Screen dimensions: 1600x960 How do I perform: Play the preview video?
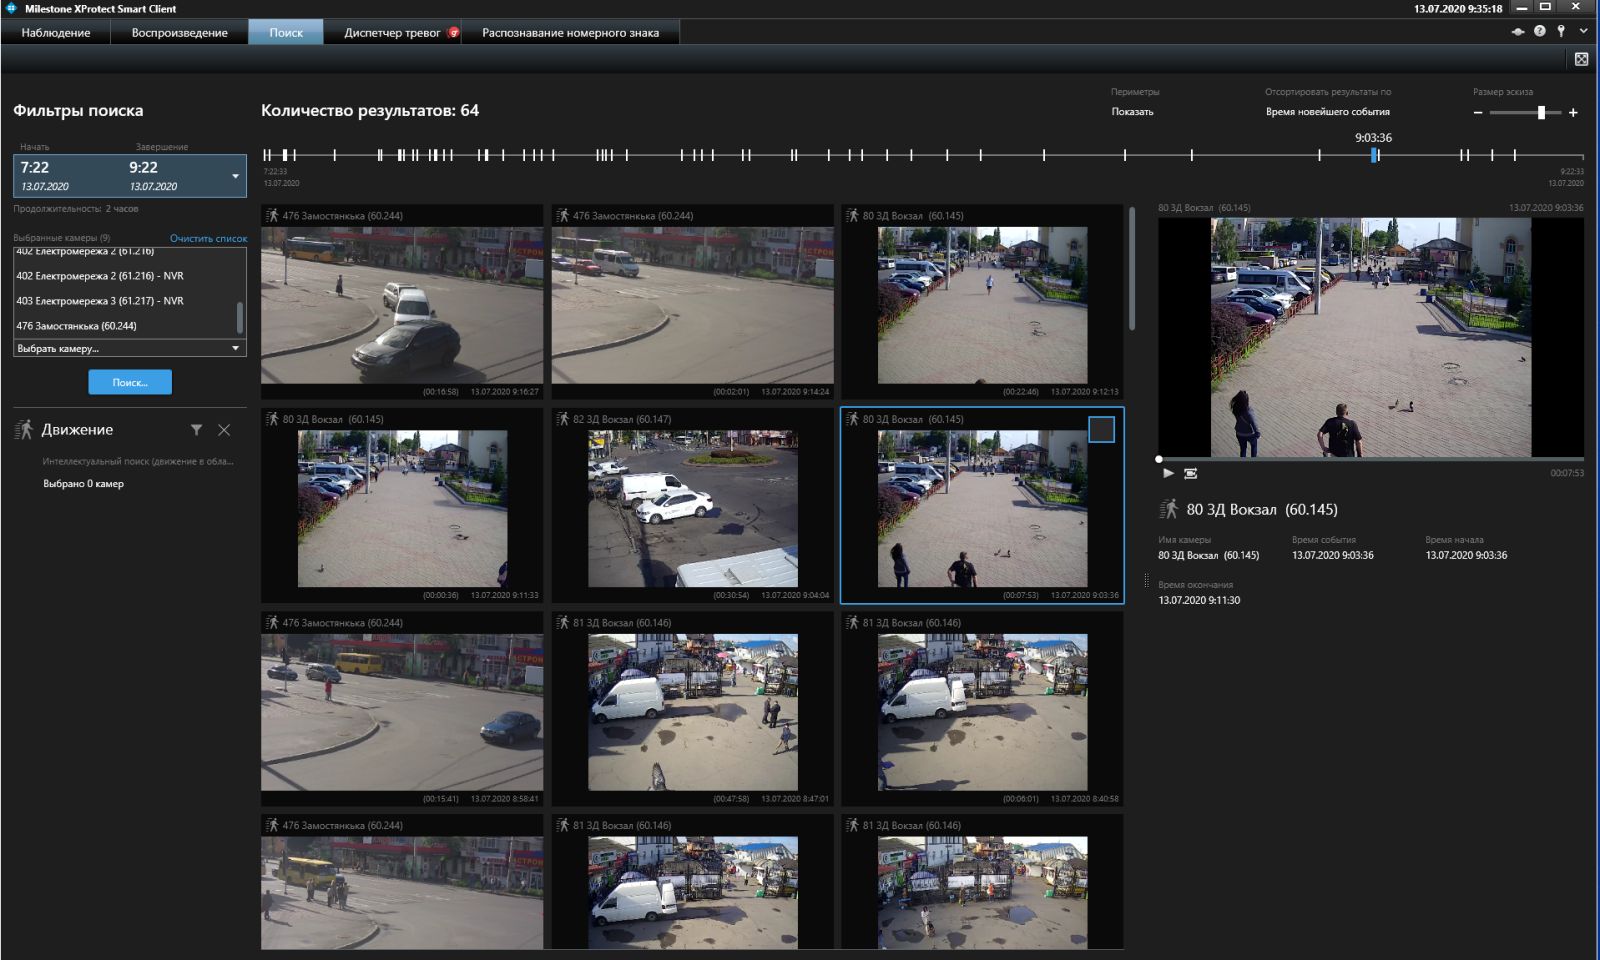click(x=1168, y=474)
